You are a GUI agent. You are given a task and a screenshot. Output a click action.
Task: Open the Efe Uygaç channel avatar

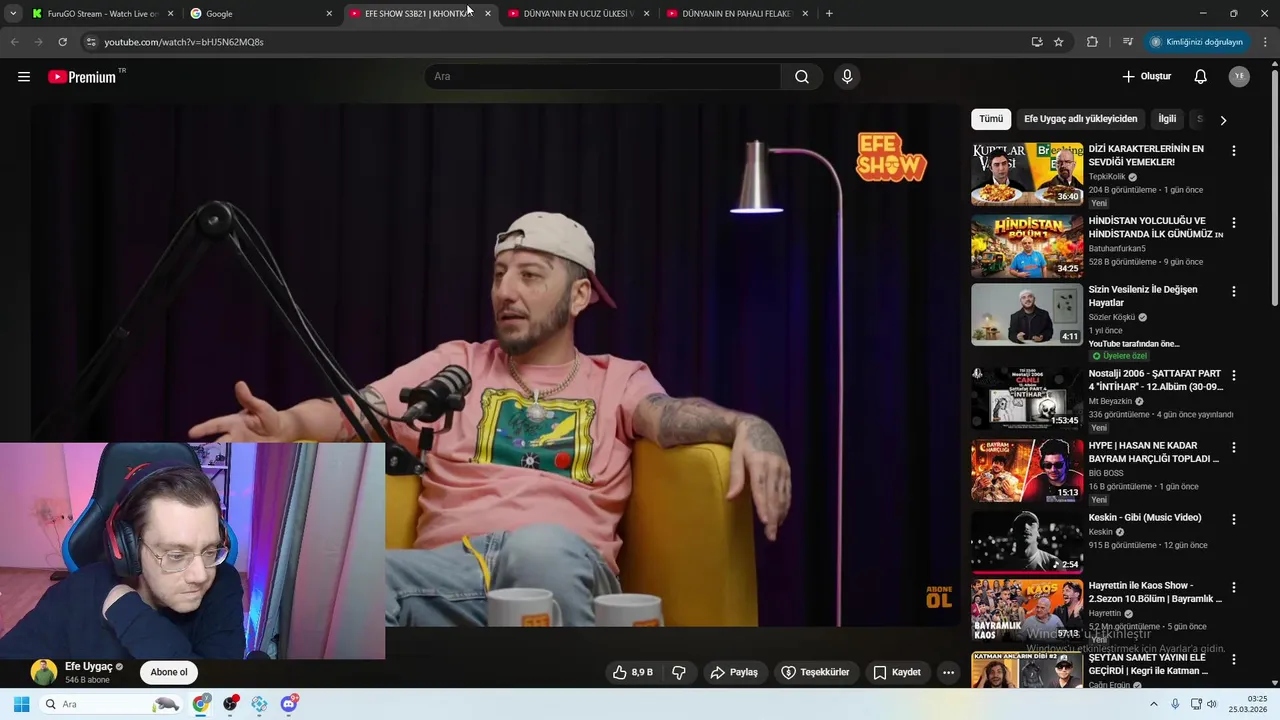tap(44, 672)
